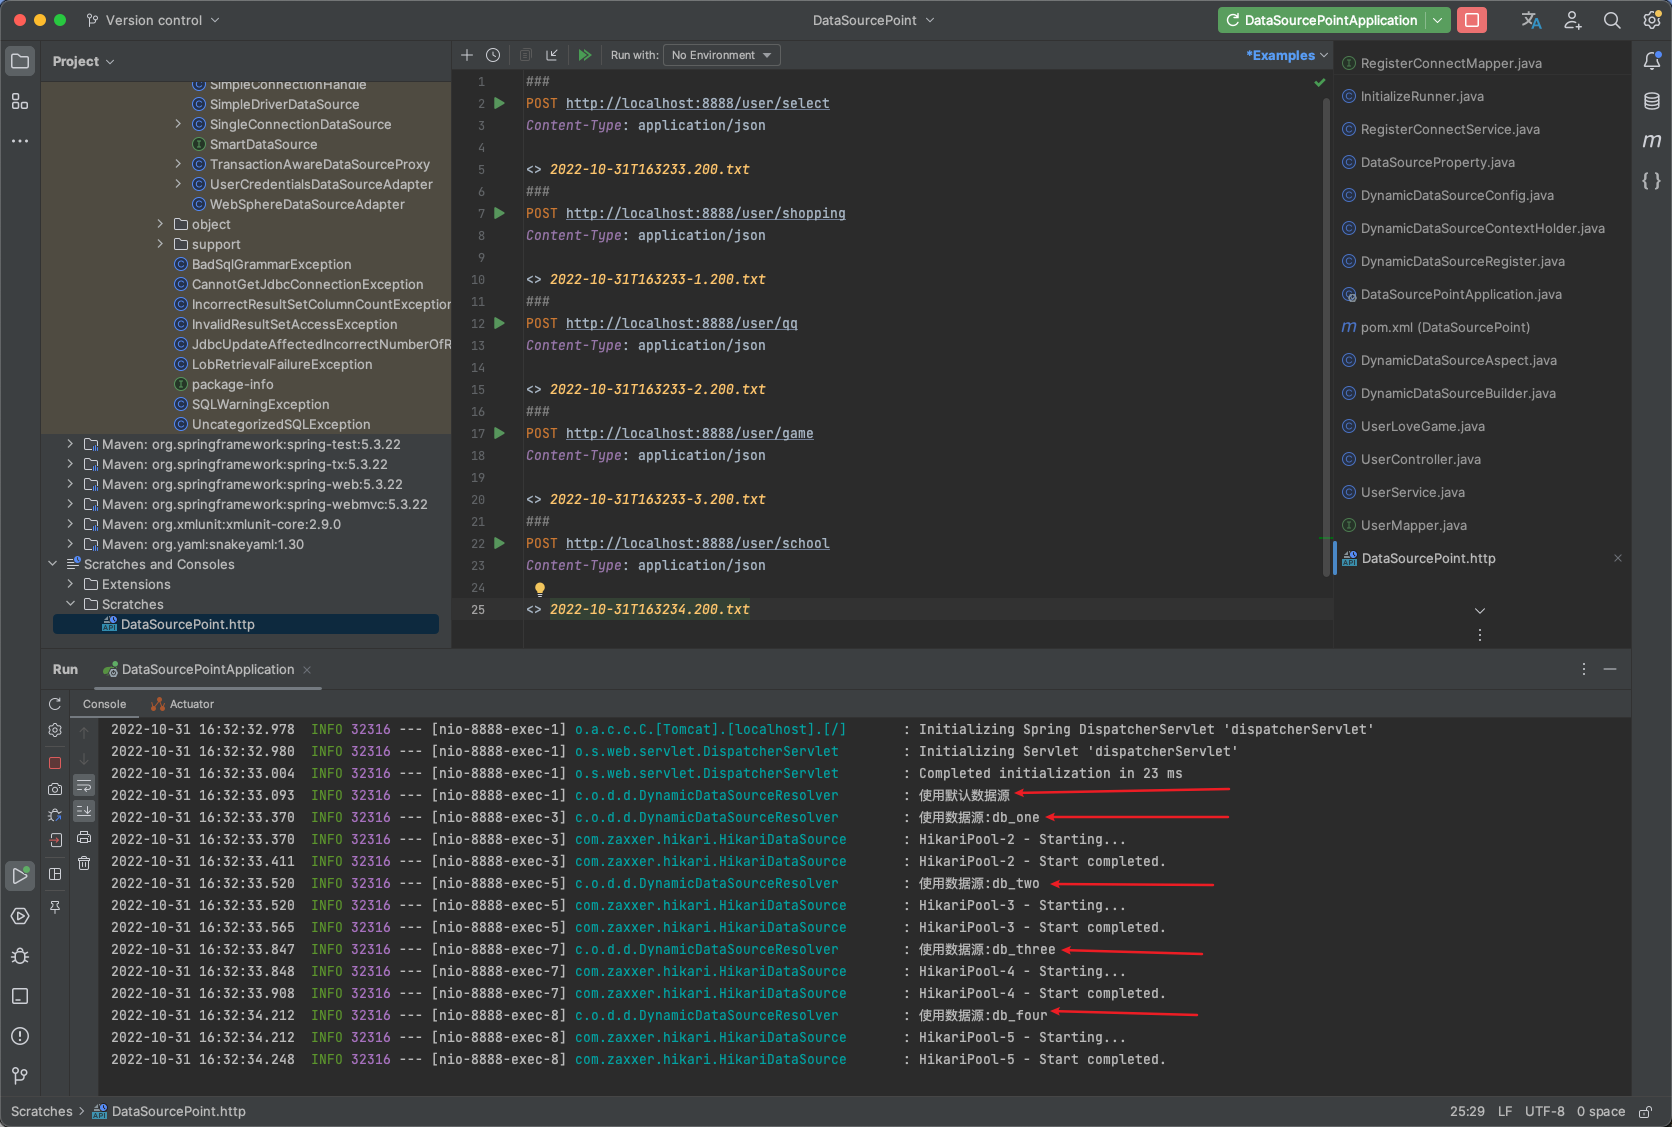Open the Notifications bell icon

(1652, 61)
